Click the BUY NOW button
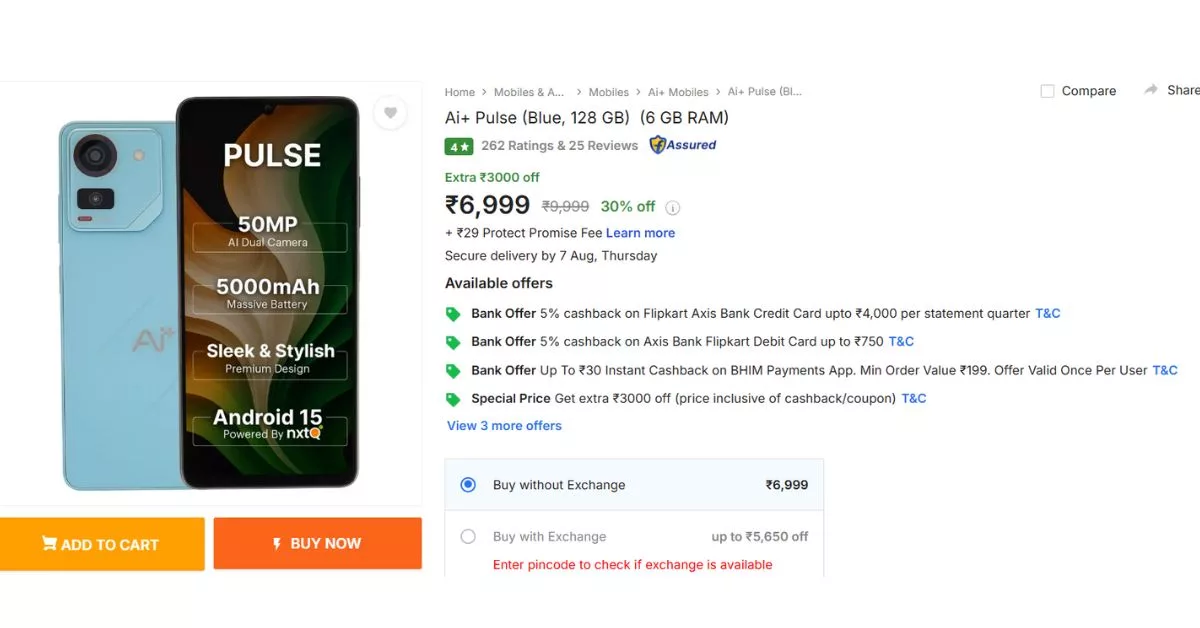Viewport: 1200px width, 628px height. click(x=317, y=543)
